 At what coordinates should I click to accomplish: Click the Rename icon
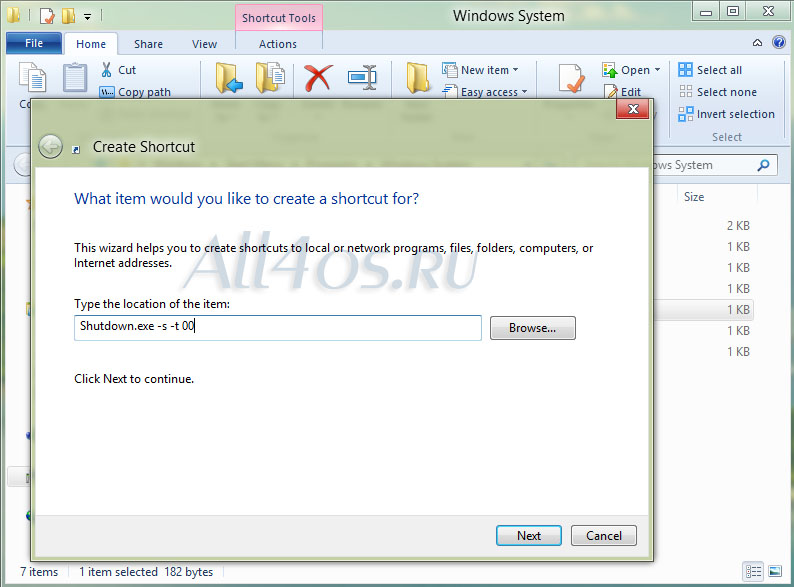tap(362, 77)
